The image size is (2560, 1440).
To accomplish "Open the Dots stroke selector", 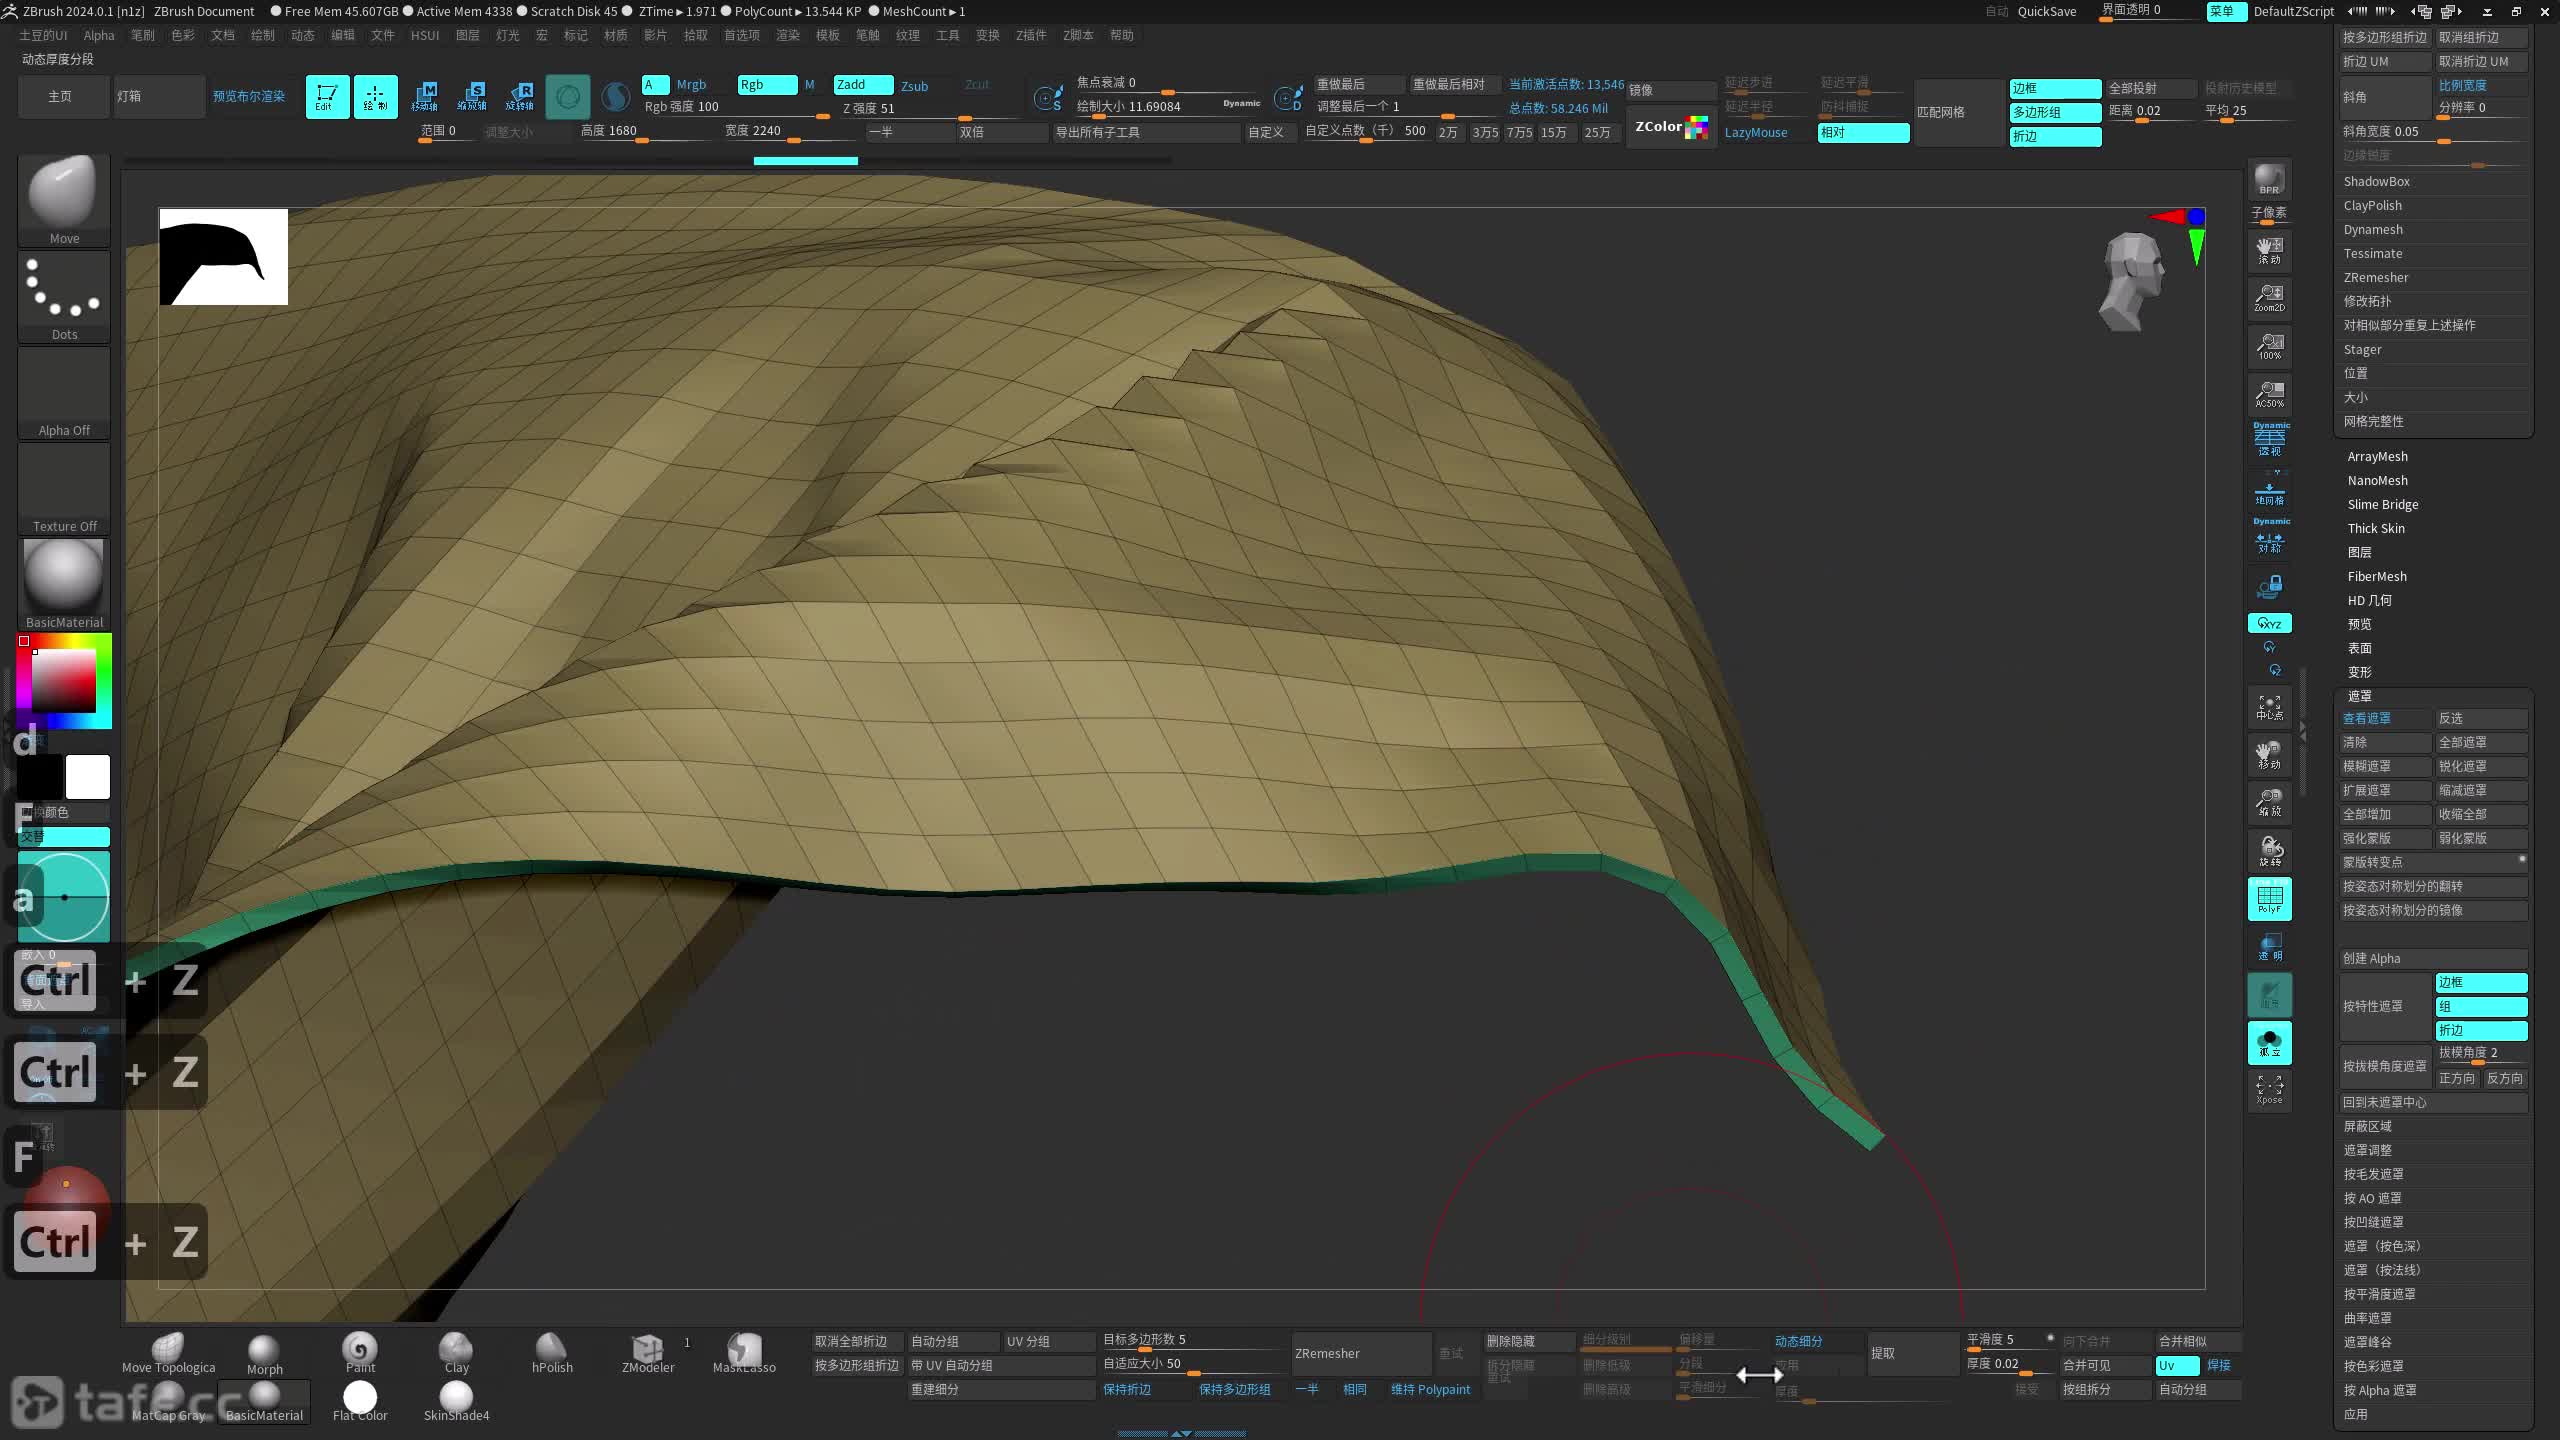I will (x=64, y=296).
